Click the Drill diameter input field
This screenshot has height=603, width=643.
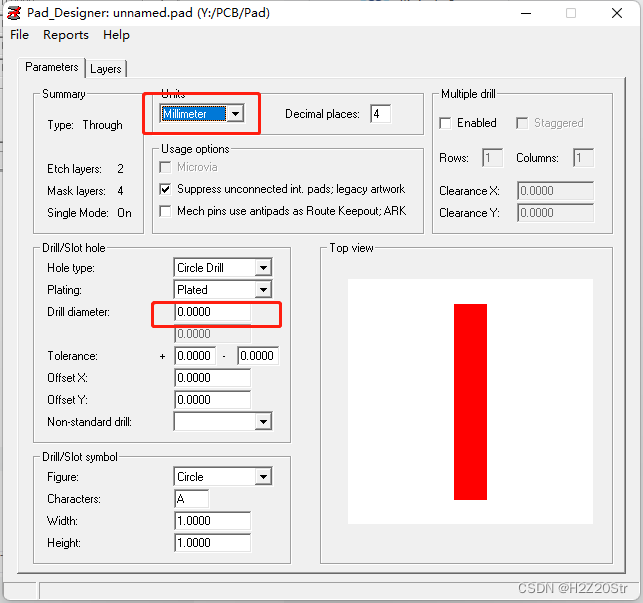[x=212, y=312]
